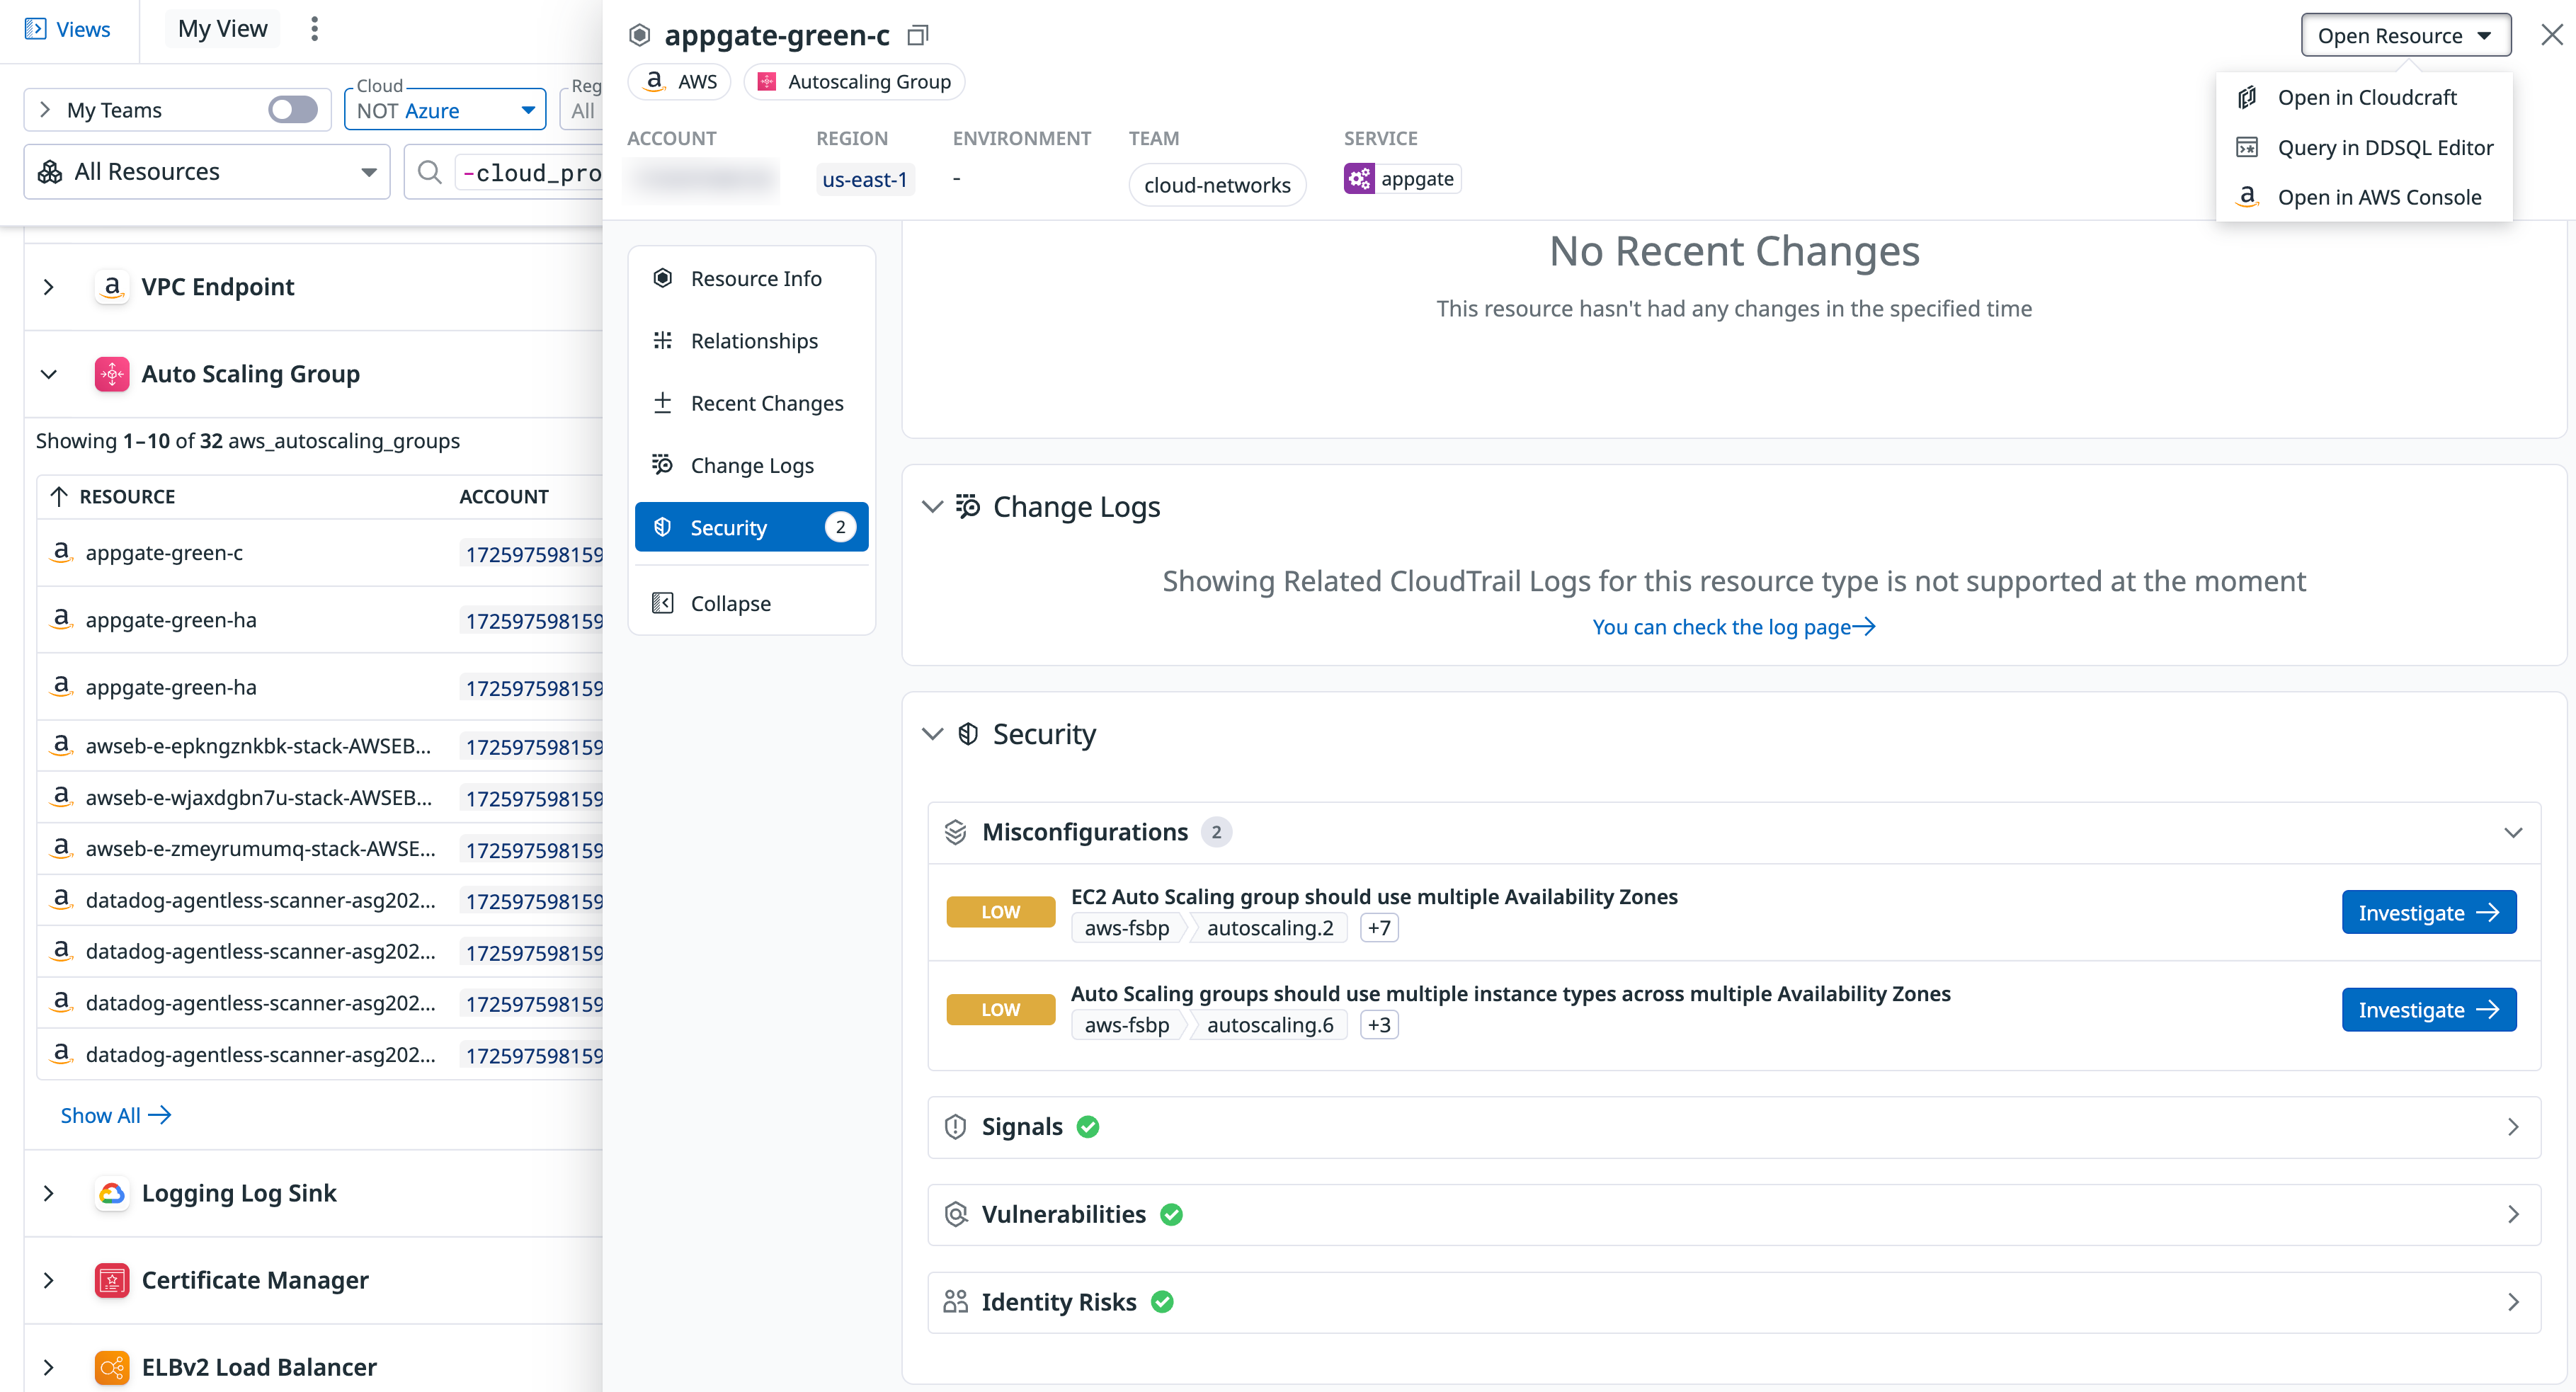Collapse the Auto Scaling Group section
The height and width of the screenshot is (1392, 2576).
click(48, 374)
